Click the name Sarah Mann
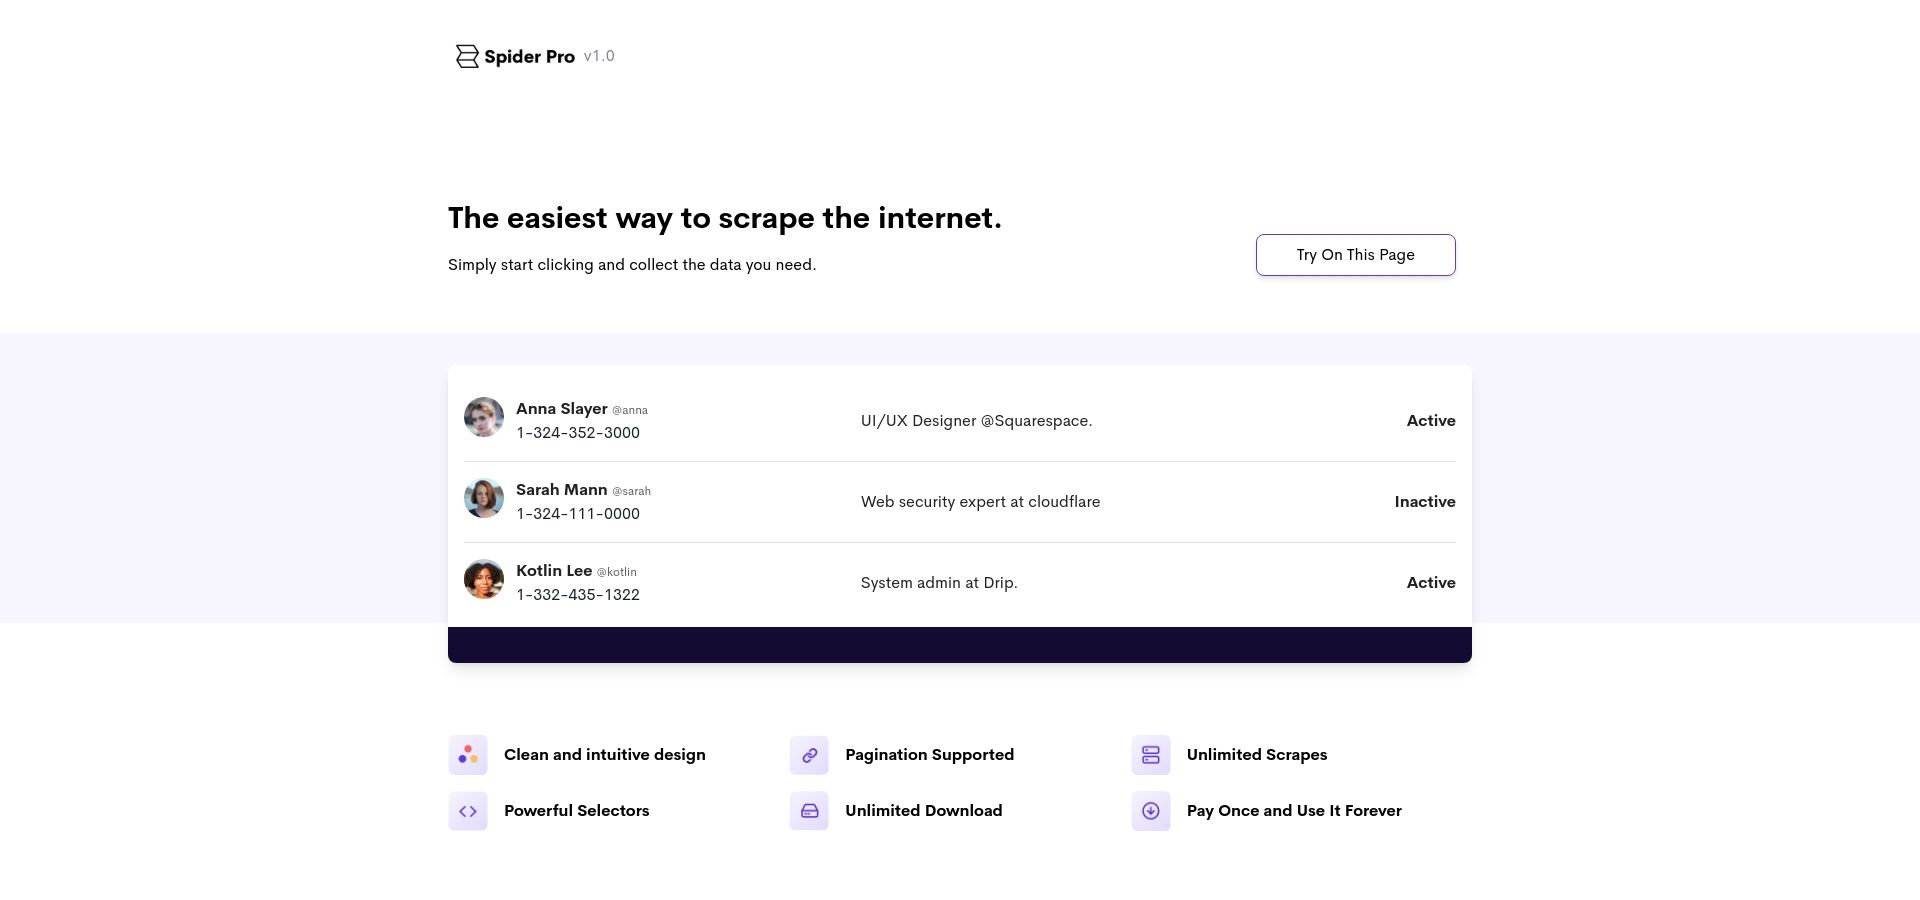Screen dimensions: 1920x900 point(561,490)
